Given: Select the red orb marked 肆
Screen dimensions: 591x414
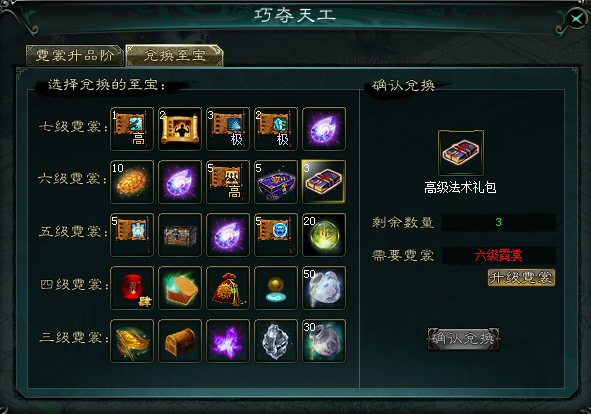Looking at the screenshot, I should (x=132, y=288).
